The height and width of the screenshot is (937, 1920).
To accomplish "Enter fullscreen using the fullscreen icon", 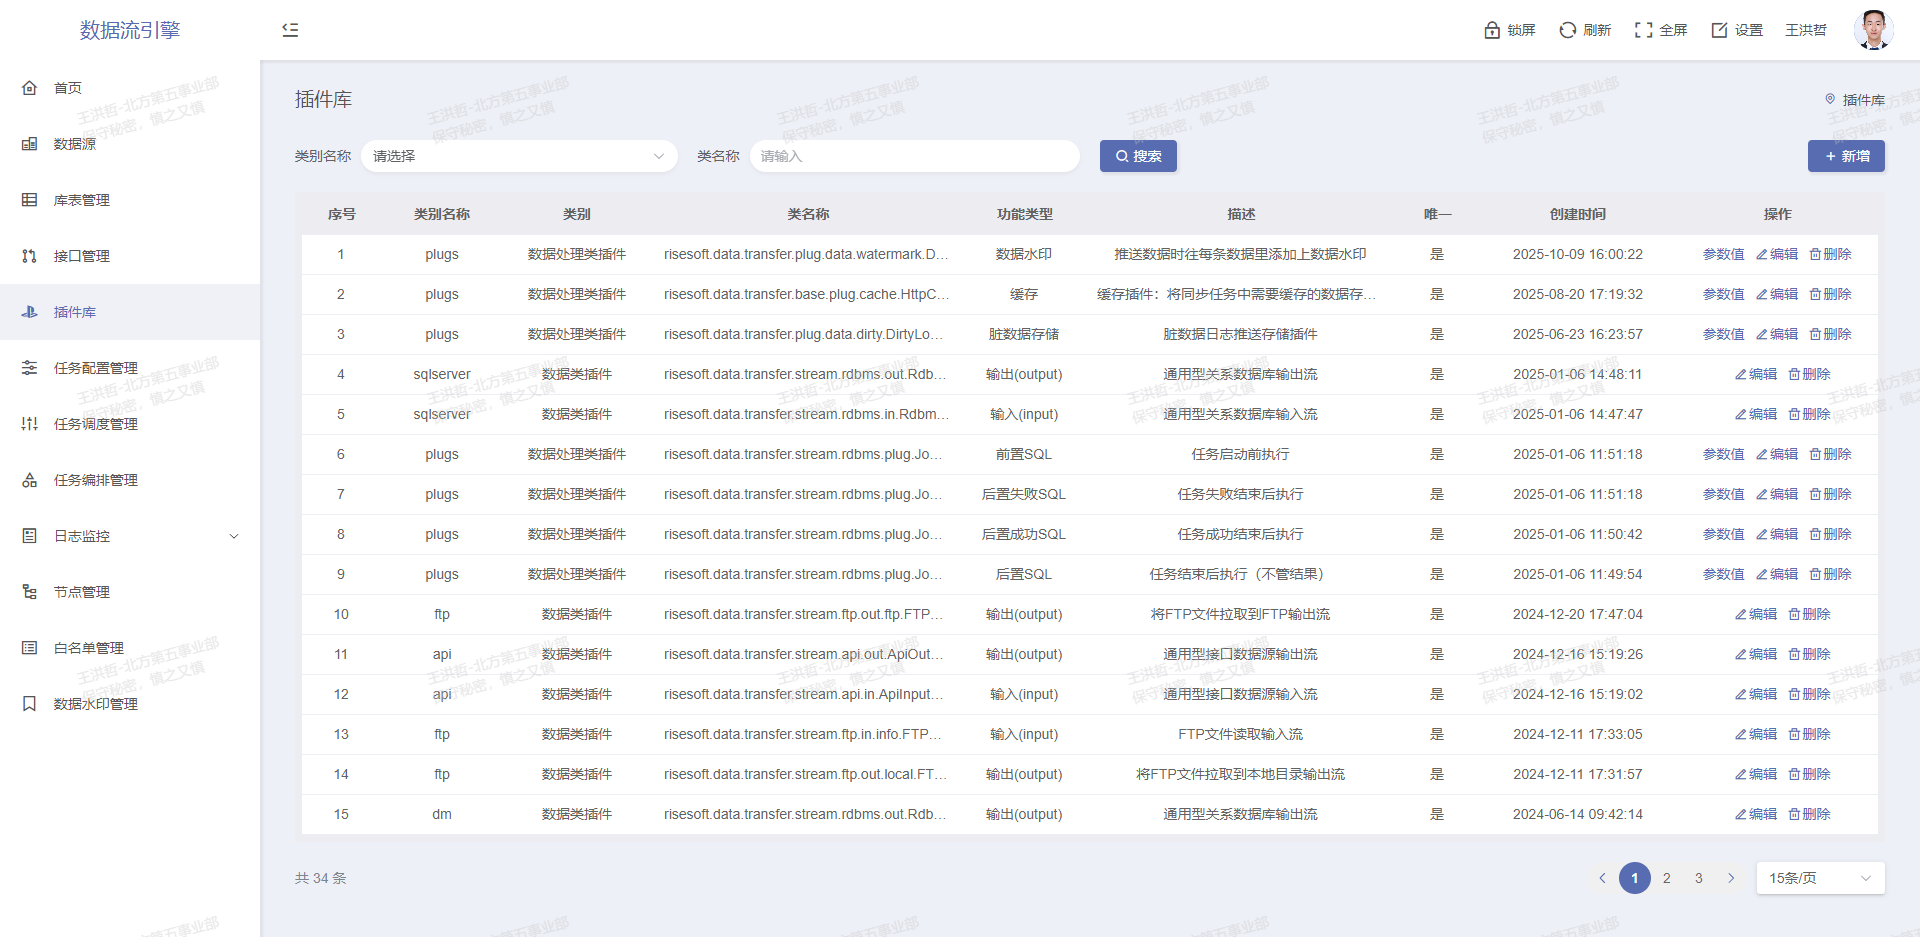I will click(1643, 30).
